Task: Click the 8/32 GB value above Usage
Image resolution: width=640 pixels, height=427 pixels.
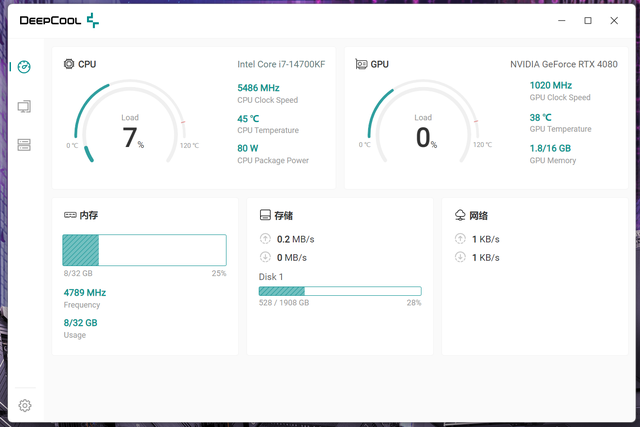Action: [80, 323]
